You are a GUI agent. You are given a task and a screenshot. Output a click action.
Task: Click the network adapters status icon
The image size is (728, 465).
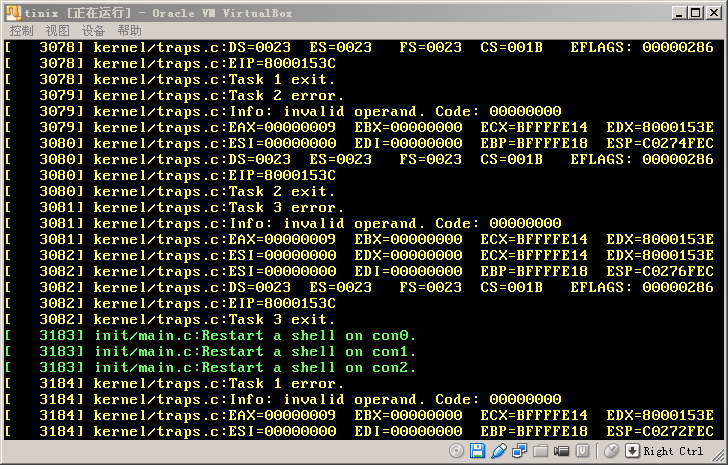(x=519, y=451)
